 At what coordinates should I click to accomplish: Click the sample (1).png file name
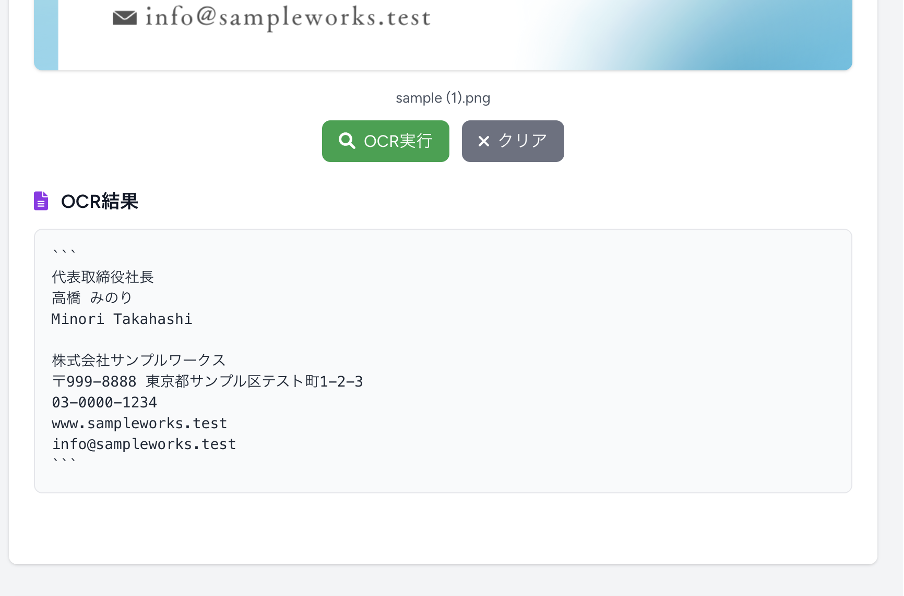click(x=443, y=98)
